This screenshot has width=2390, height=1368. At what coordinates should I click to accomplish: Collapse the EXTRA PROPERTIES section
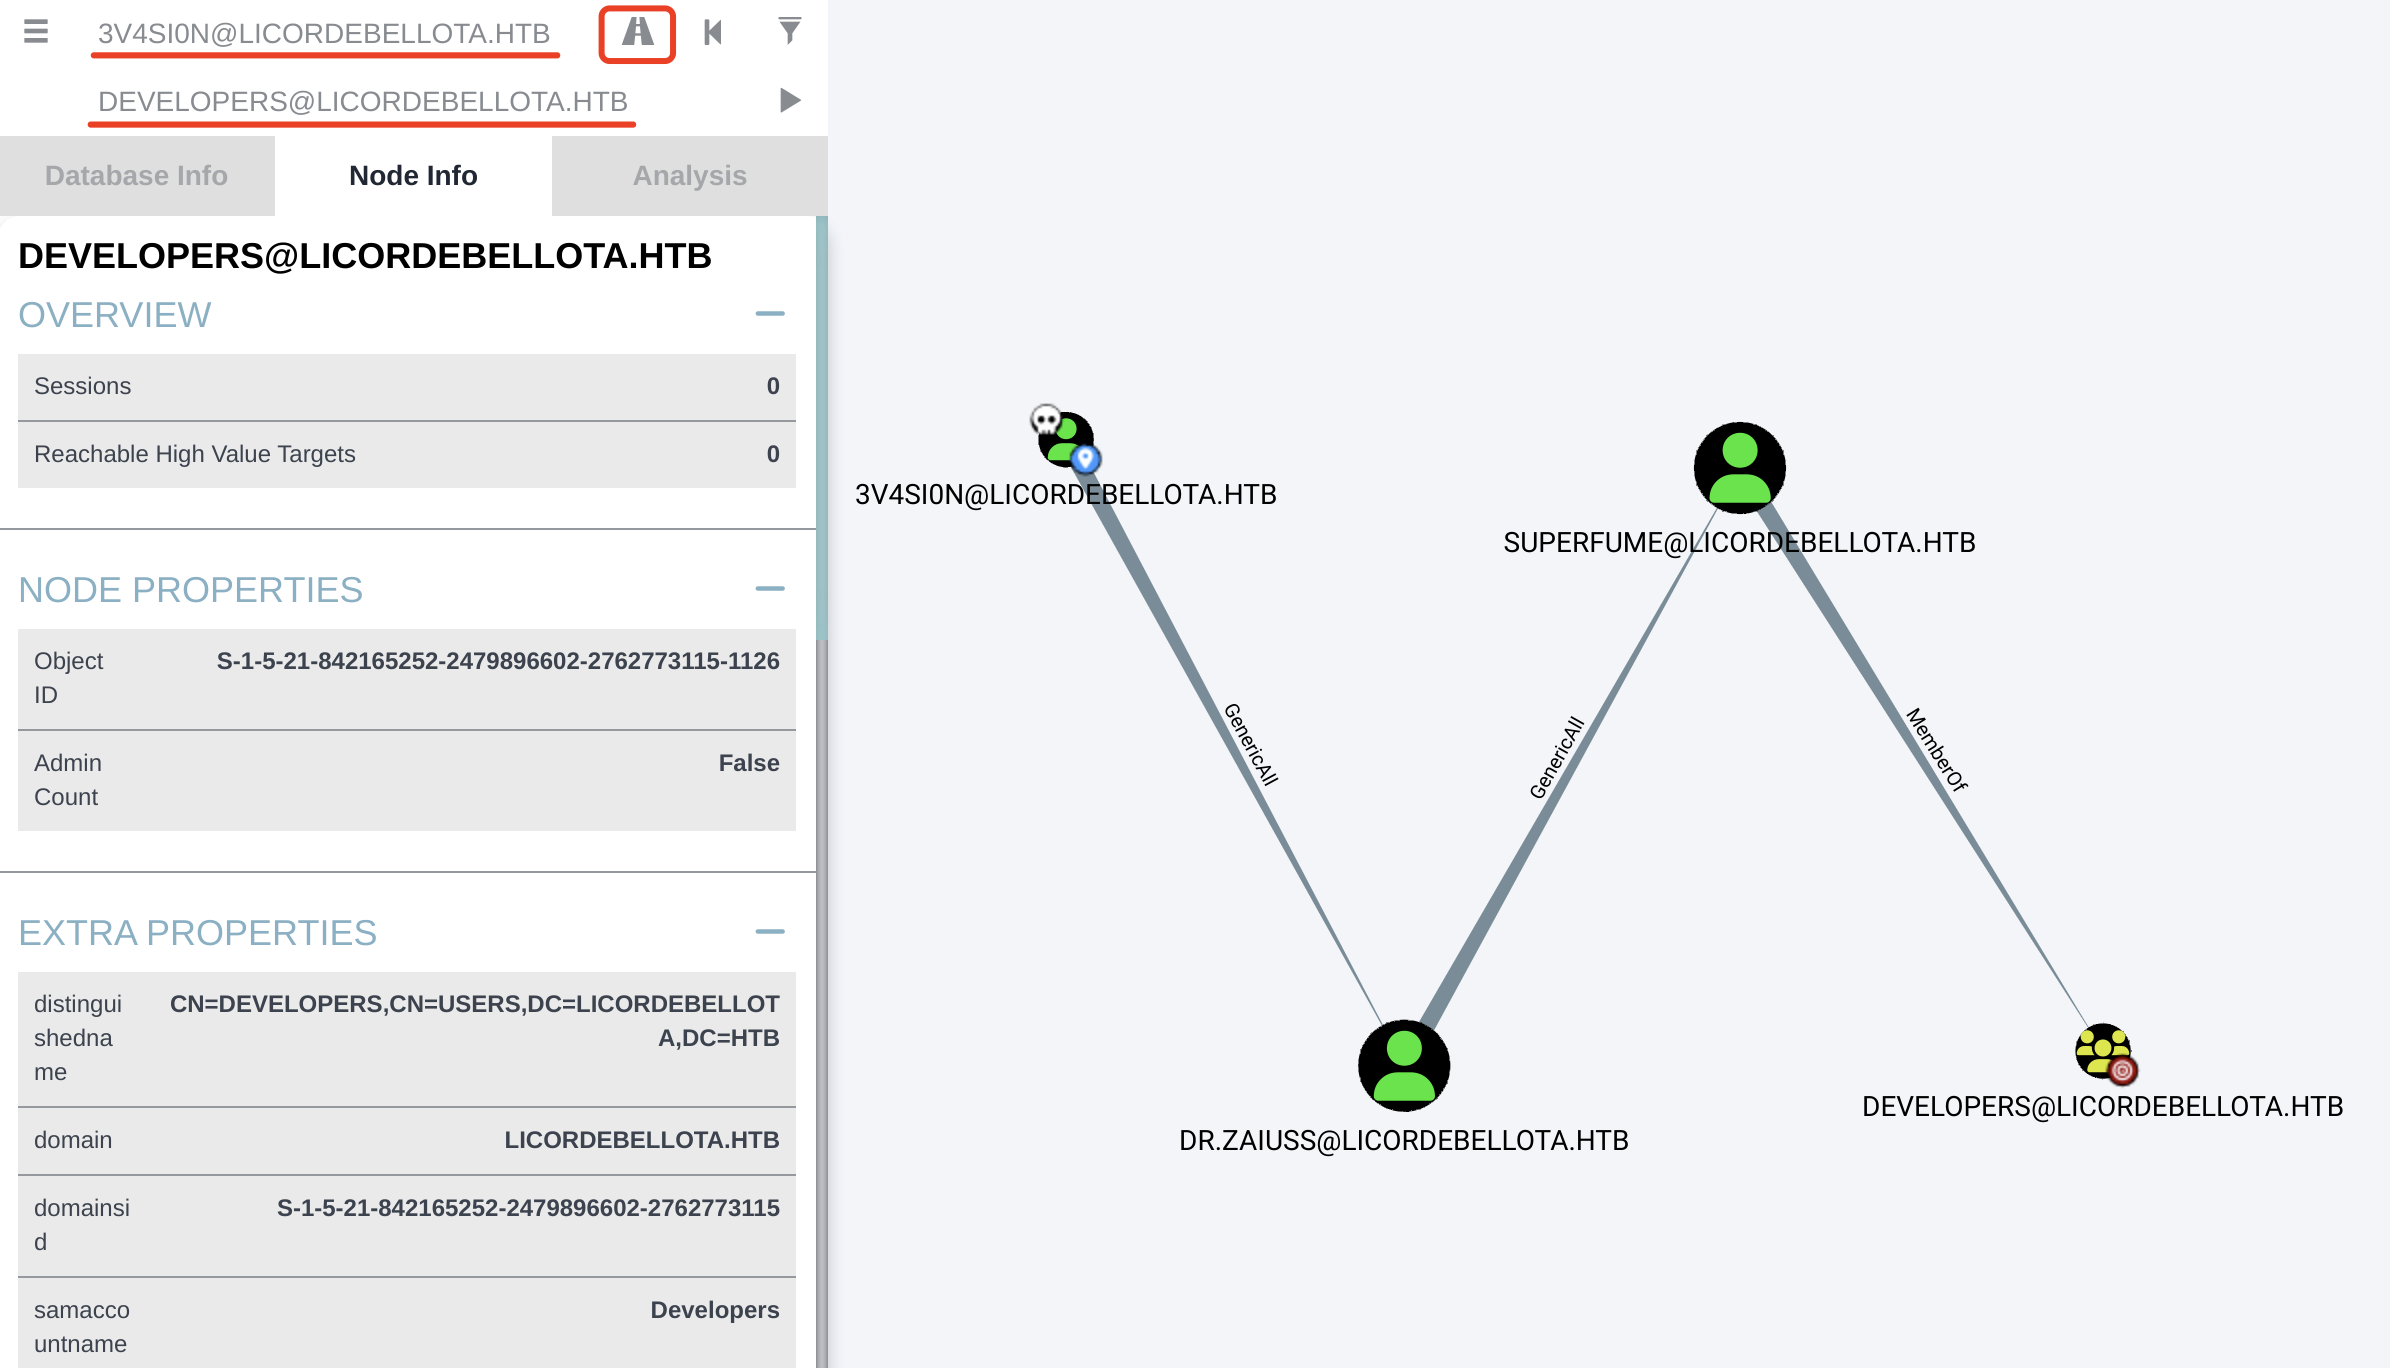769,932
